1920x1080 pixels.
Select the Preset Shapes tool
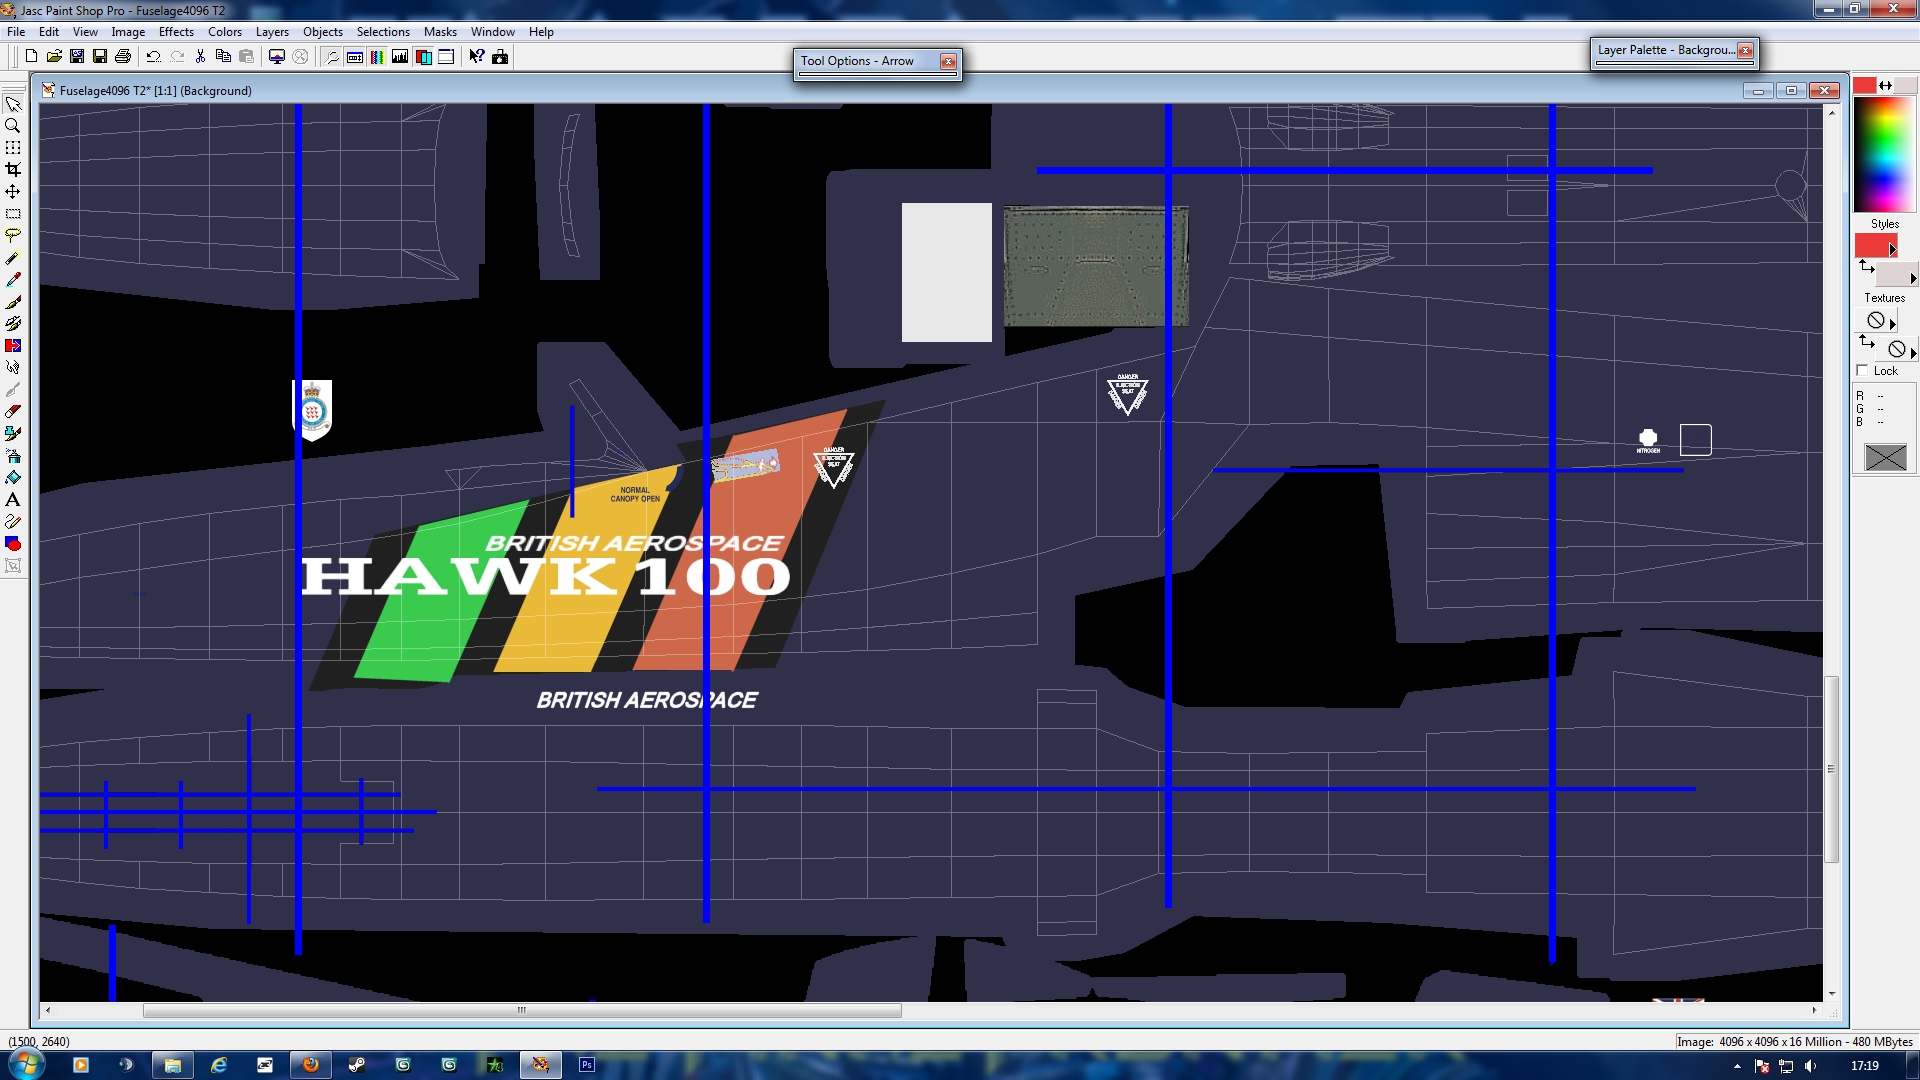13,544
